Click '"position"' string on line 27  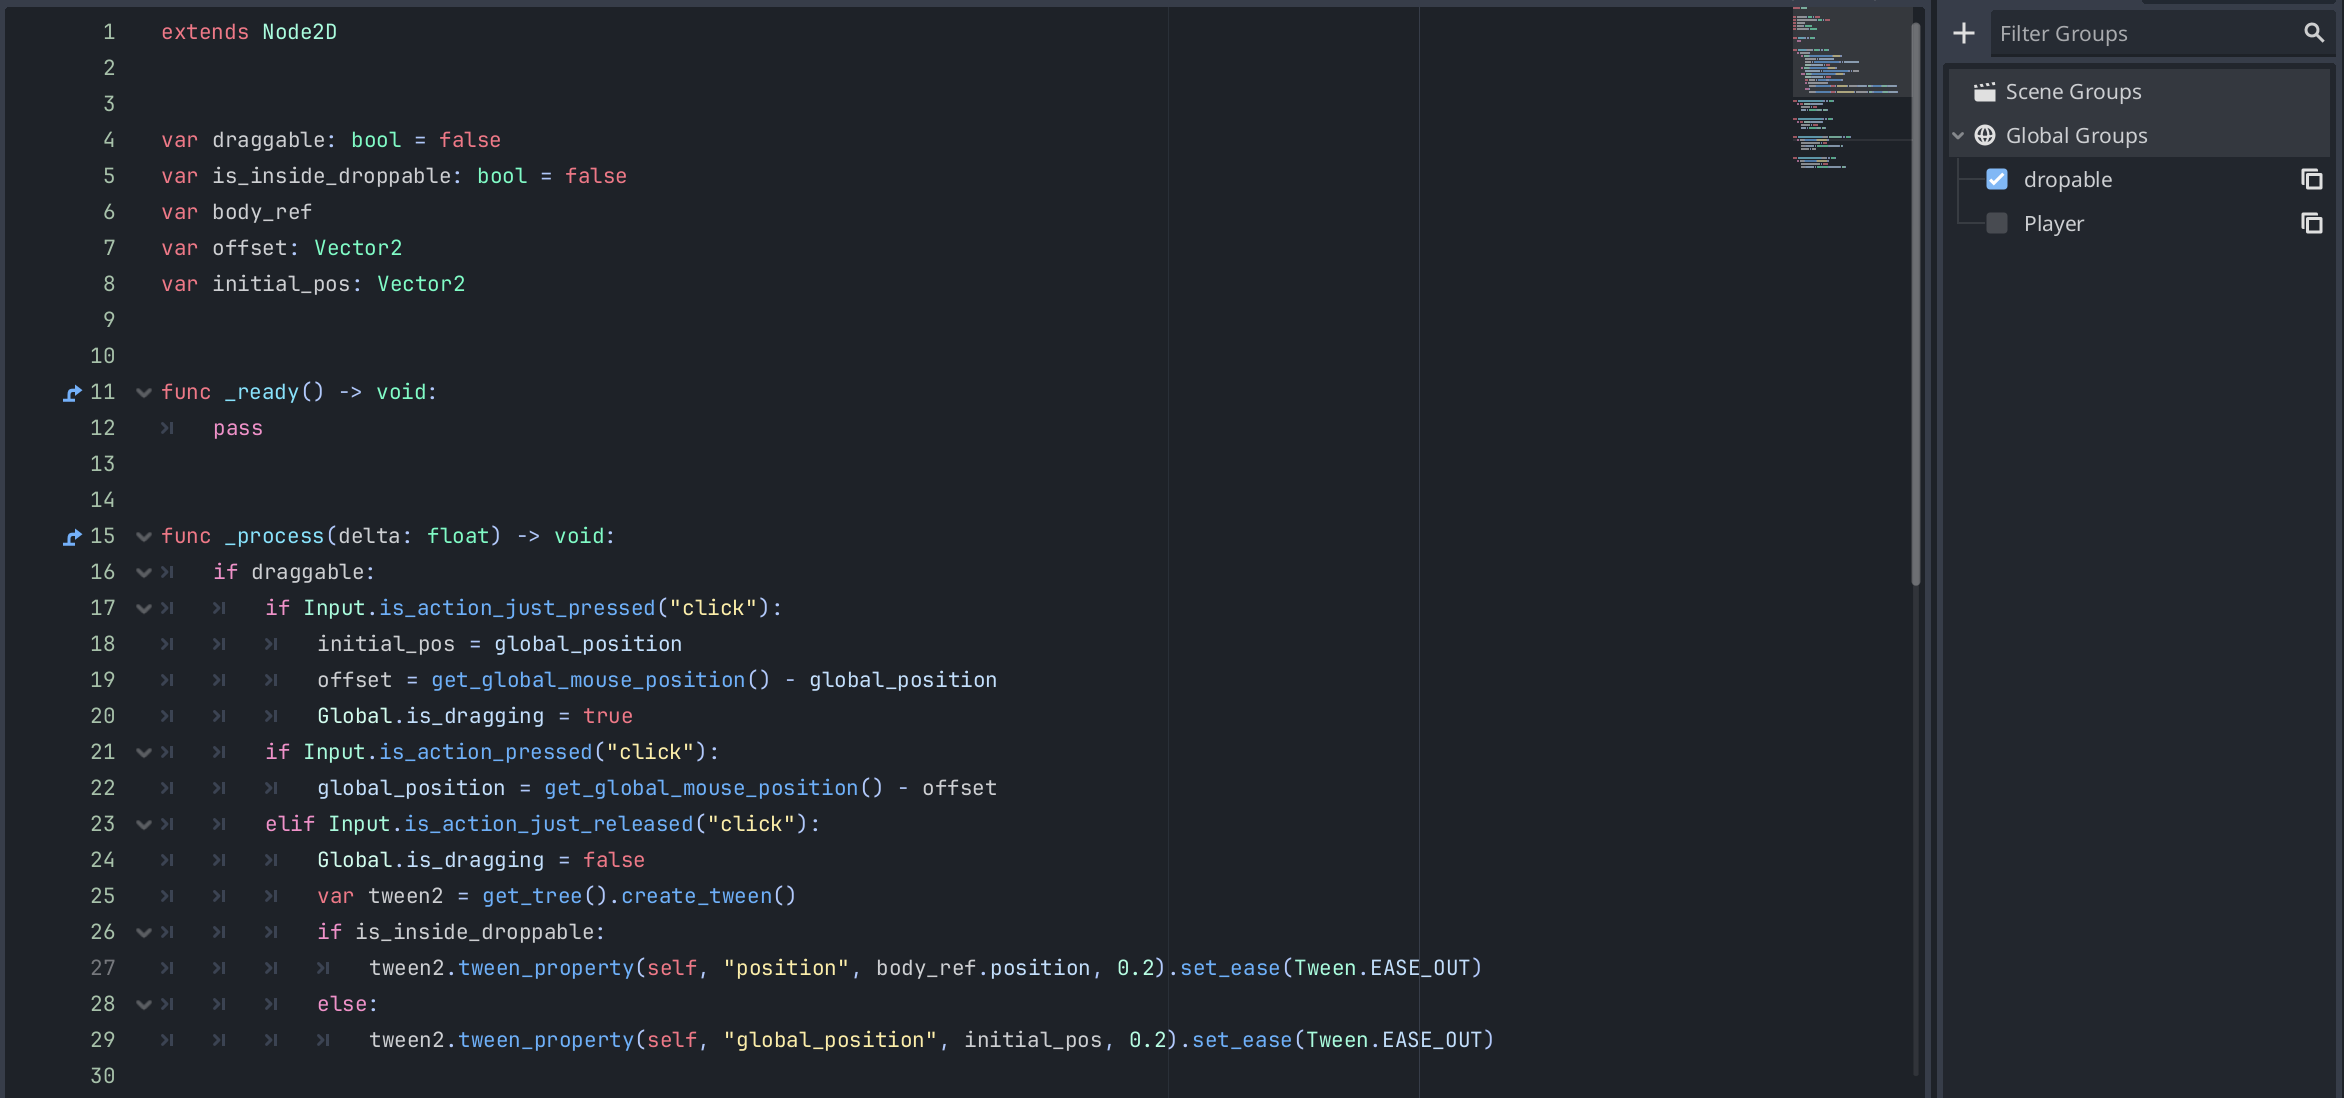click(786, 968)
